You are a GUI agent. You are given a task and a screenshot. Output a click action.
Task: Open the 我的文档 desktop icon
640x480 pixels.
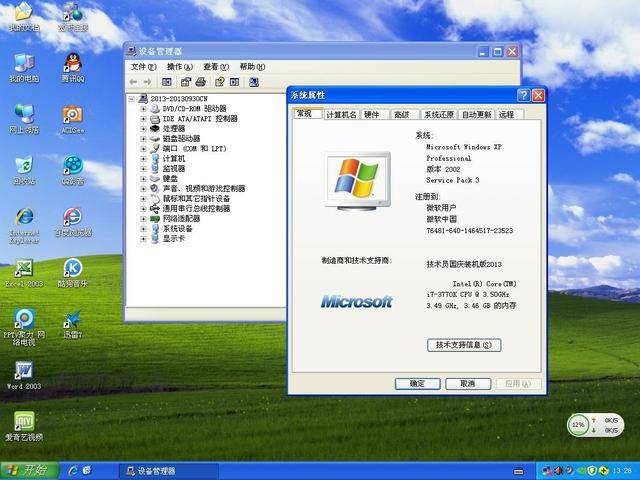[x=24, y=16]
